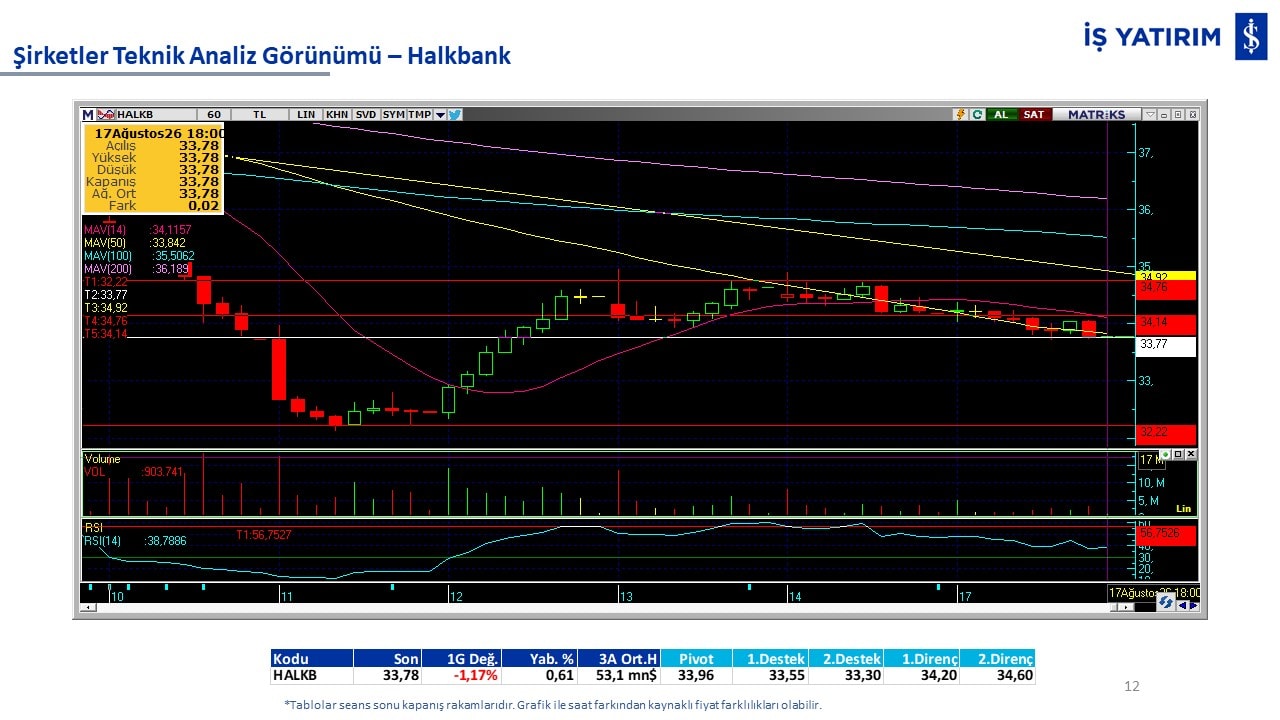This screenshot has height=720, width=1280.
Task: Click the 1.Destek column header
Action: (x=770, y=659)
